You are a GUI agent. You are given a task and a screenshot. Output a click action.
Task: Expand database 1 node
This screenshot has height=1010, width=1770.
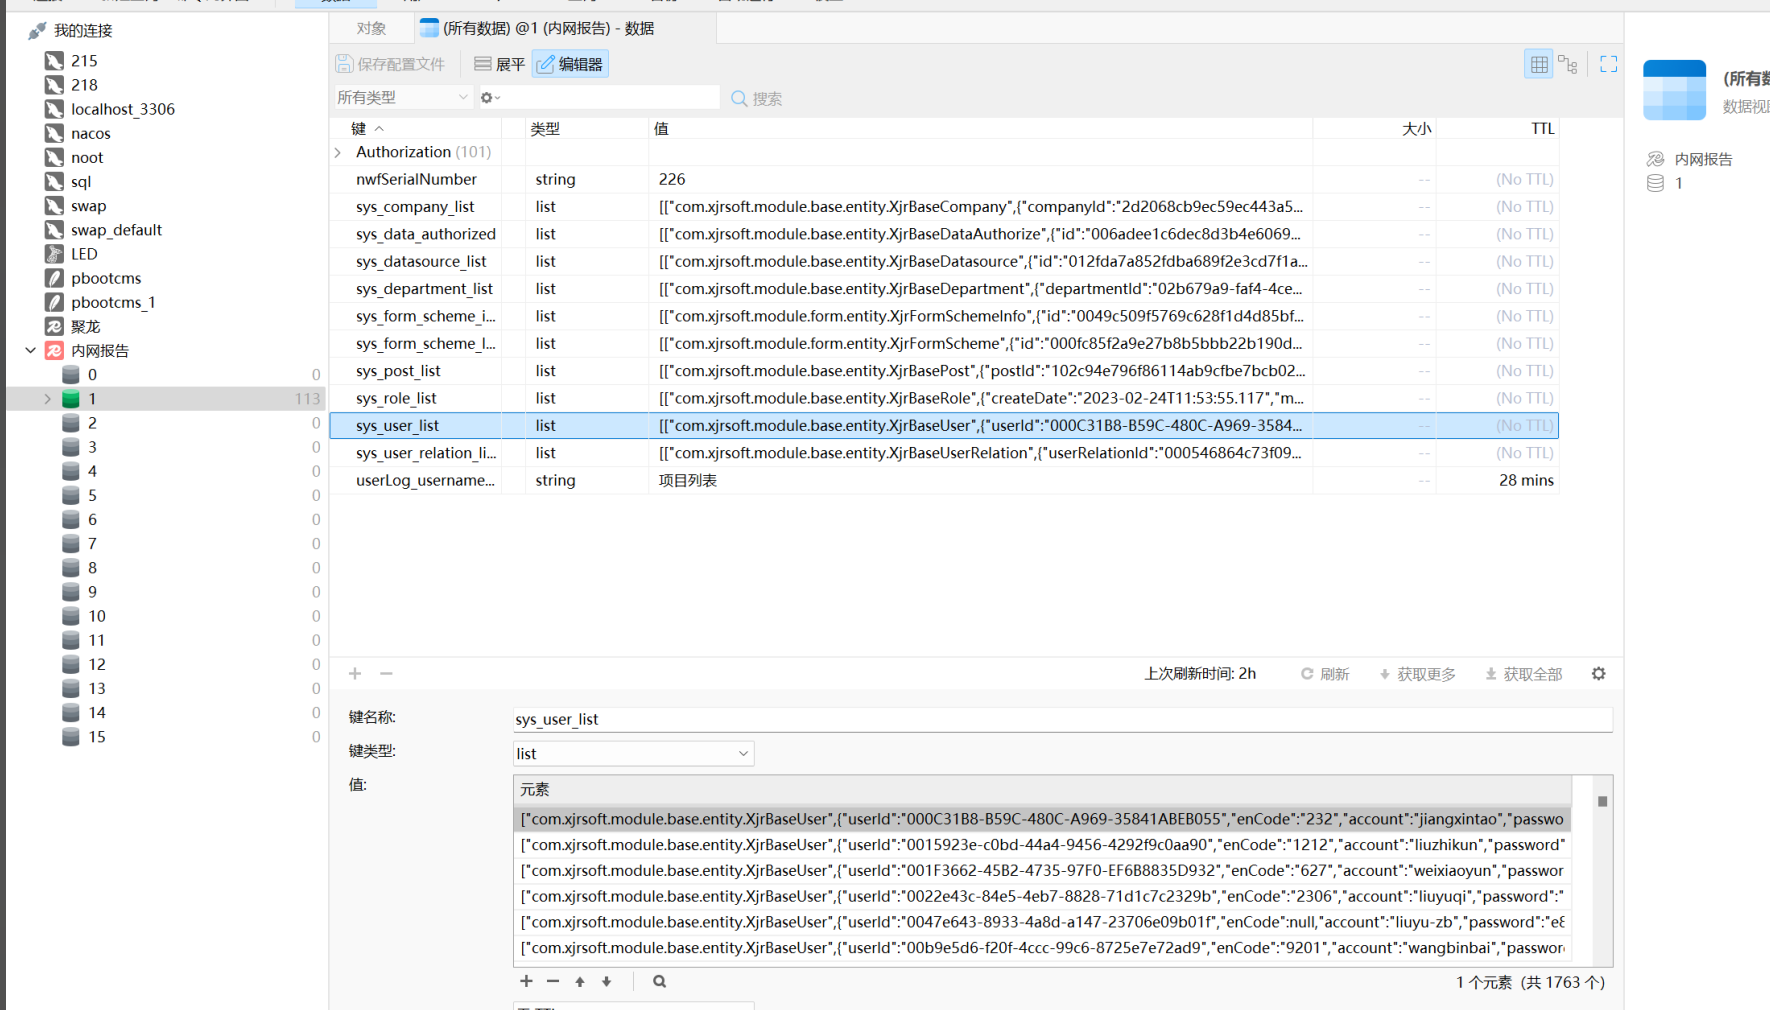(47, 399)
